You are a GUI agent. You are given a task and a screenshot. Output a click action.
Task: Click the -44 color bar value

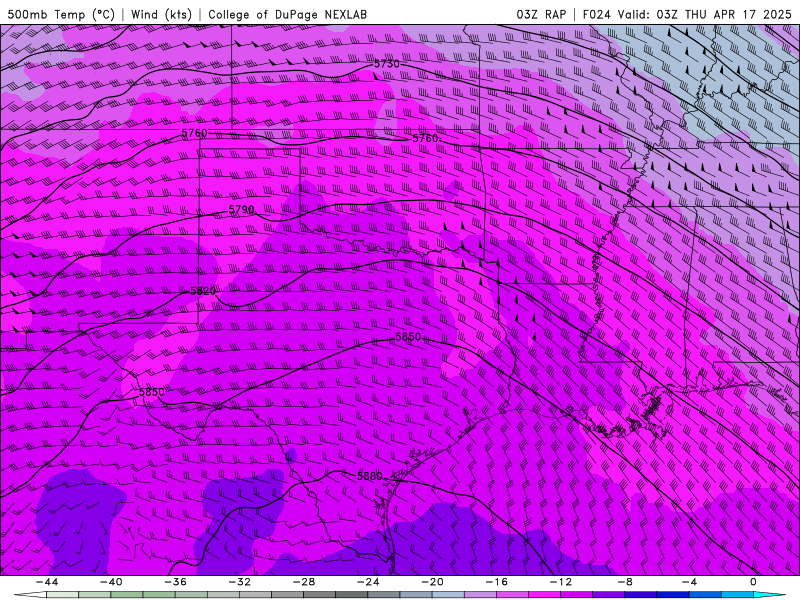tap(47, 582)
